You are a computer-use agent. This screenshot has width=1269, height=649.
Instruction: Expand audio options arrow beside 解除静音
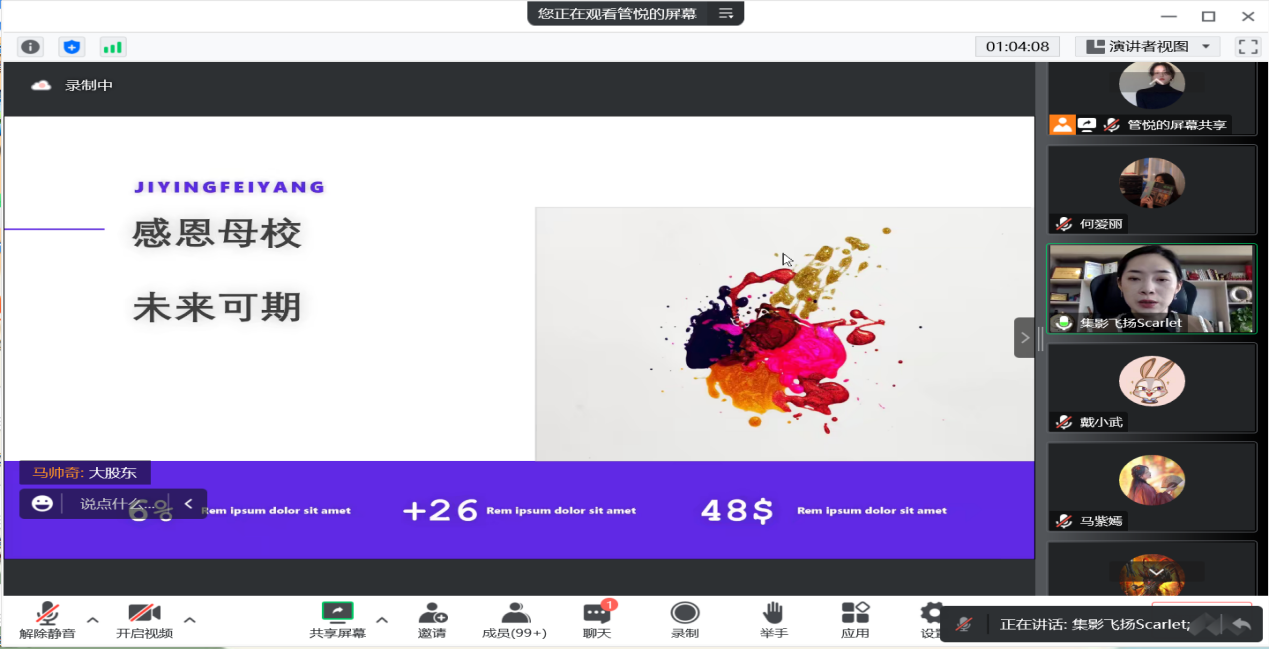[x=93, y=620]
